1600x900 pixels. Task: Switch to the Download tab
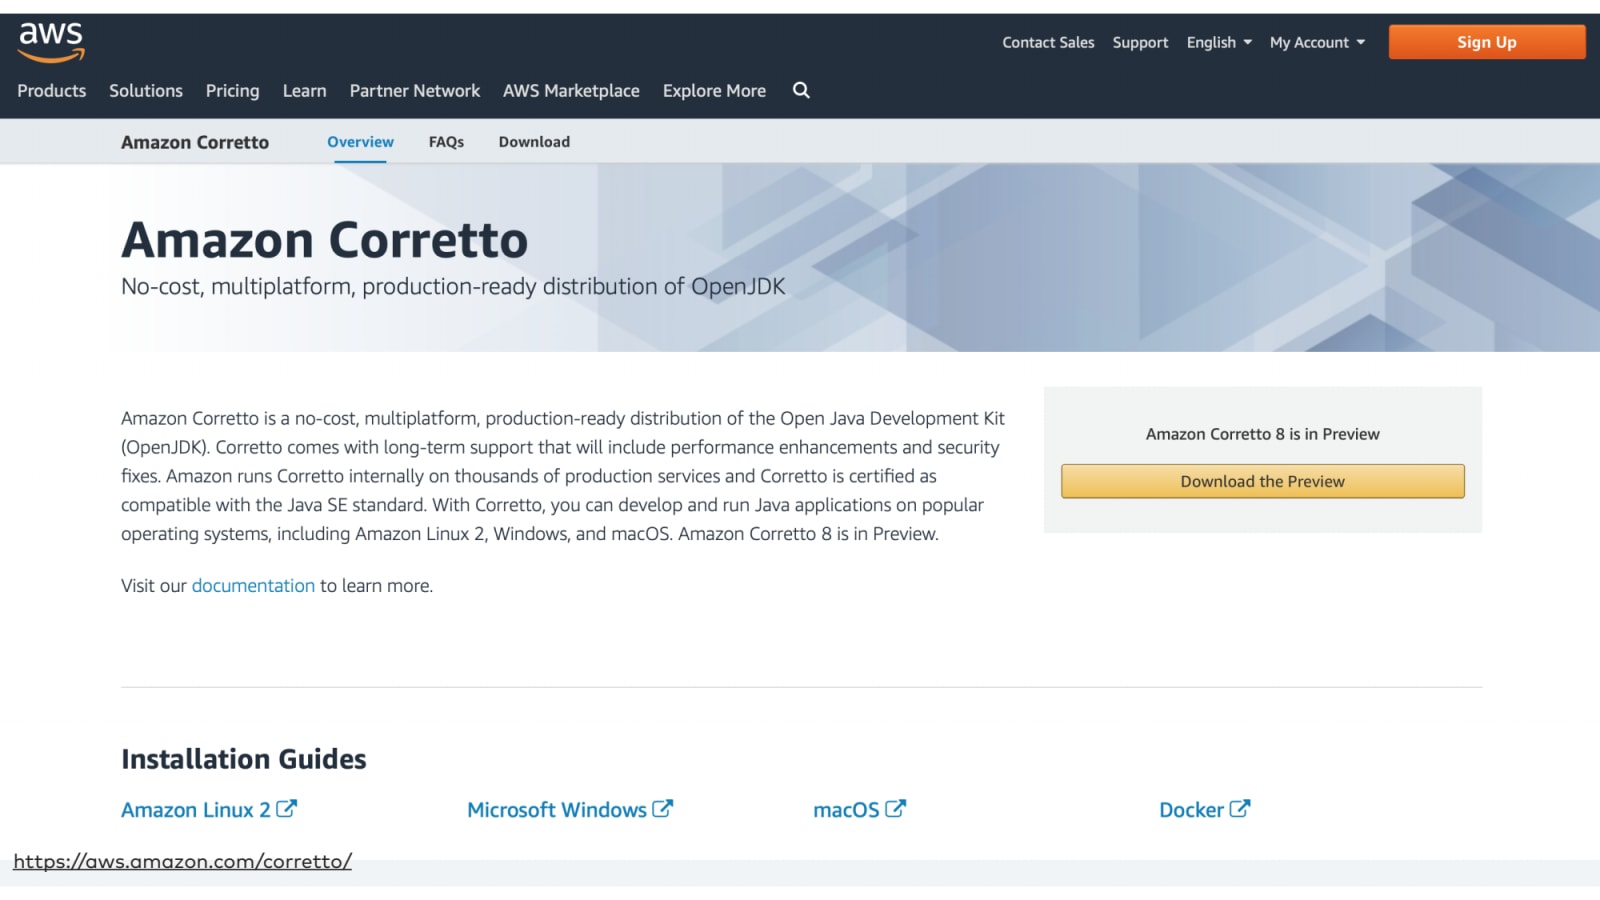[534, 142]
